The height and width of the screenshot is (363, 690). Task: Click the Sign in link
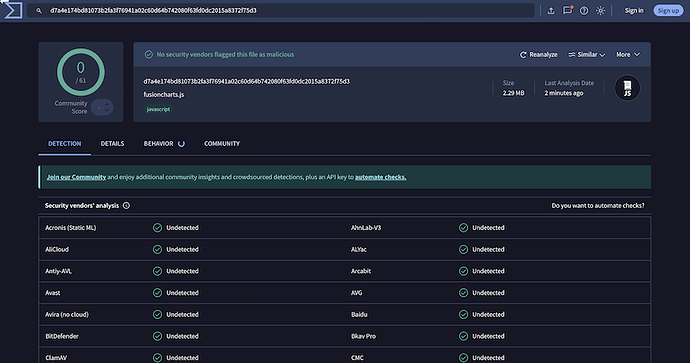[x=634, y=11]
